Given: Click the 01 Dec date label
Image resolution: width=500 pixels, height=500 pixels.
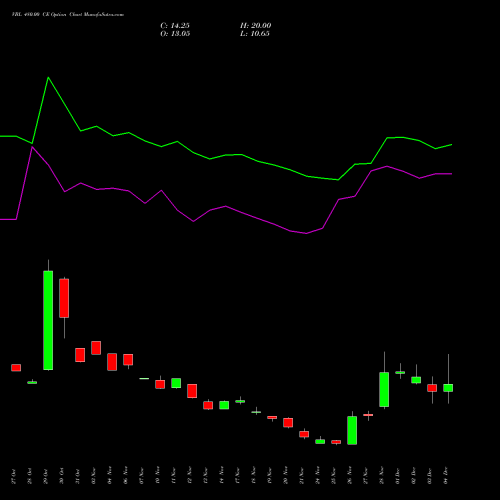Looking at the screenshot, I should pos(397,476).
